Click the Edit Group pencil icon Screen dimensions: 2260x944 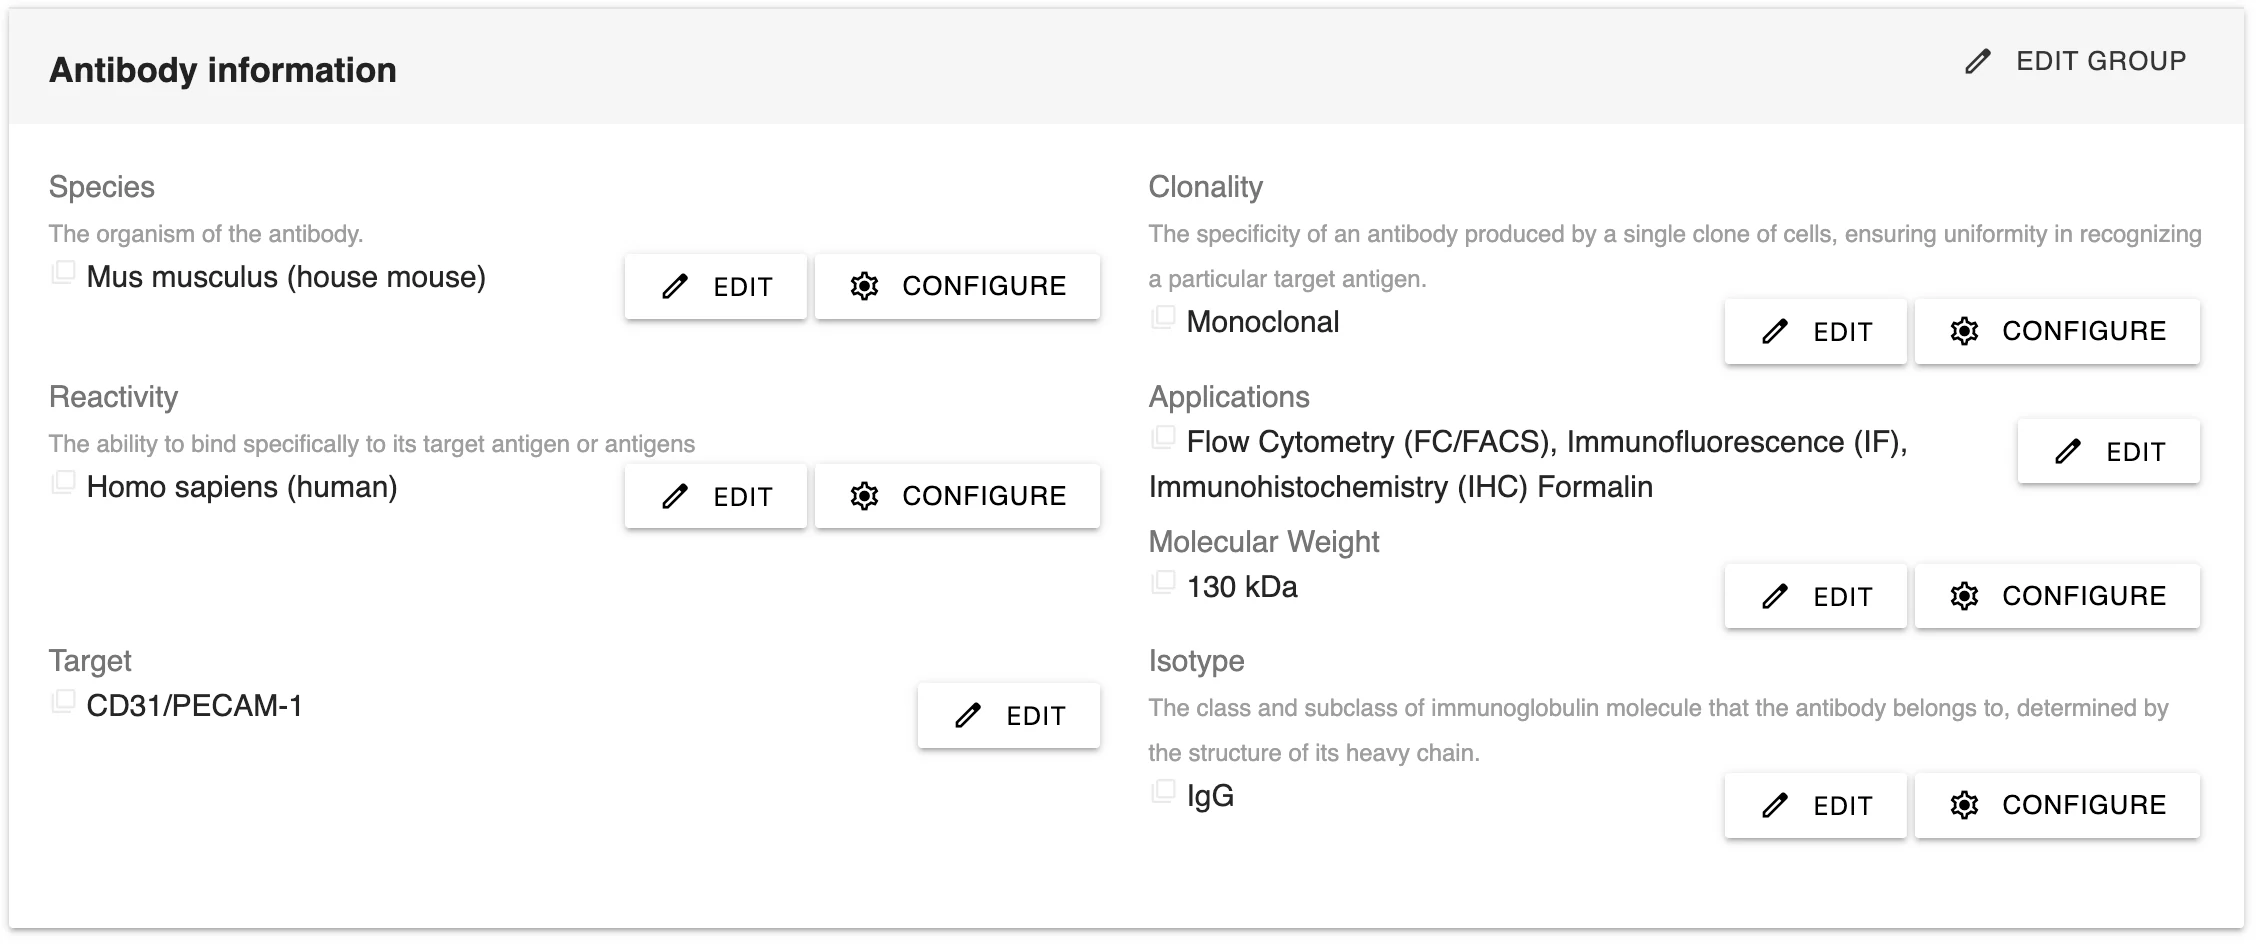point(1977,62)
